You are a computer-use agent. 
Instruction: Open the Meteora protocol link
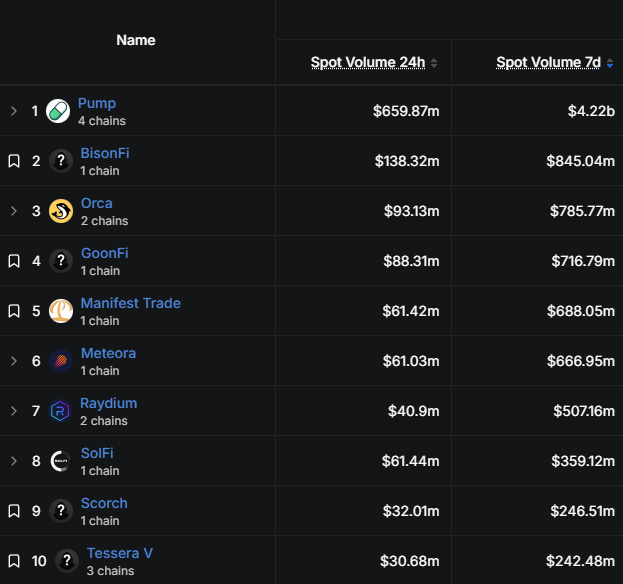point(108,353)
